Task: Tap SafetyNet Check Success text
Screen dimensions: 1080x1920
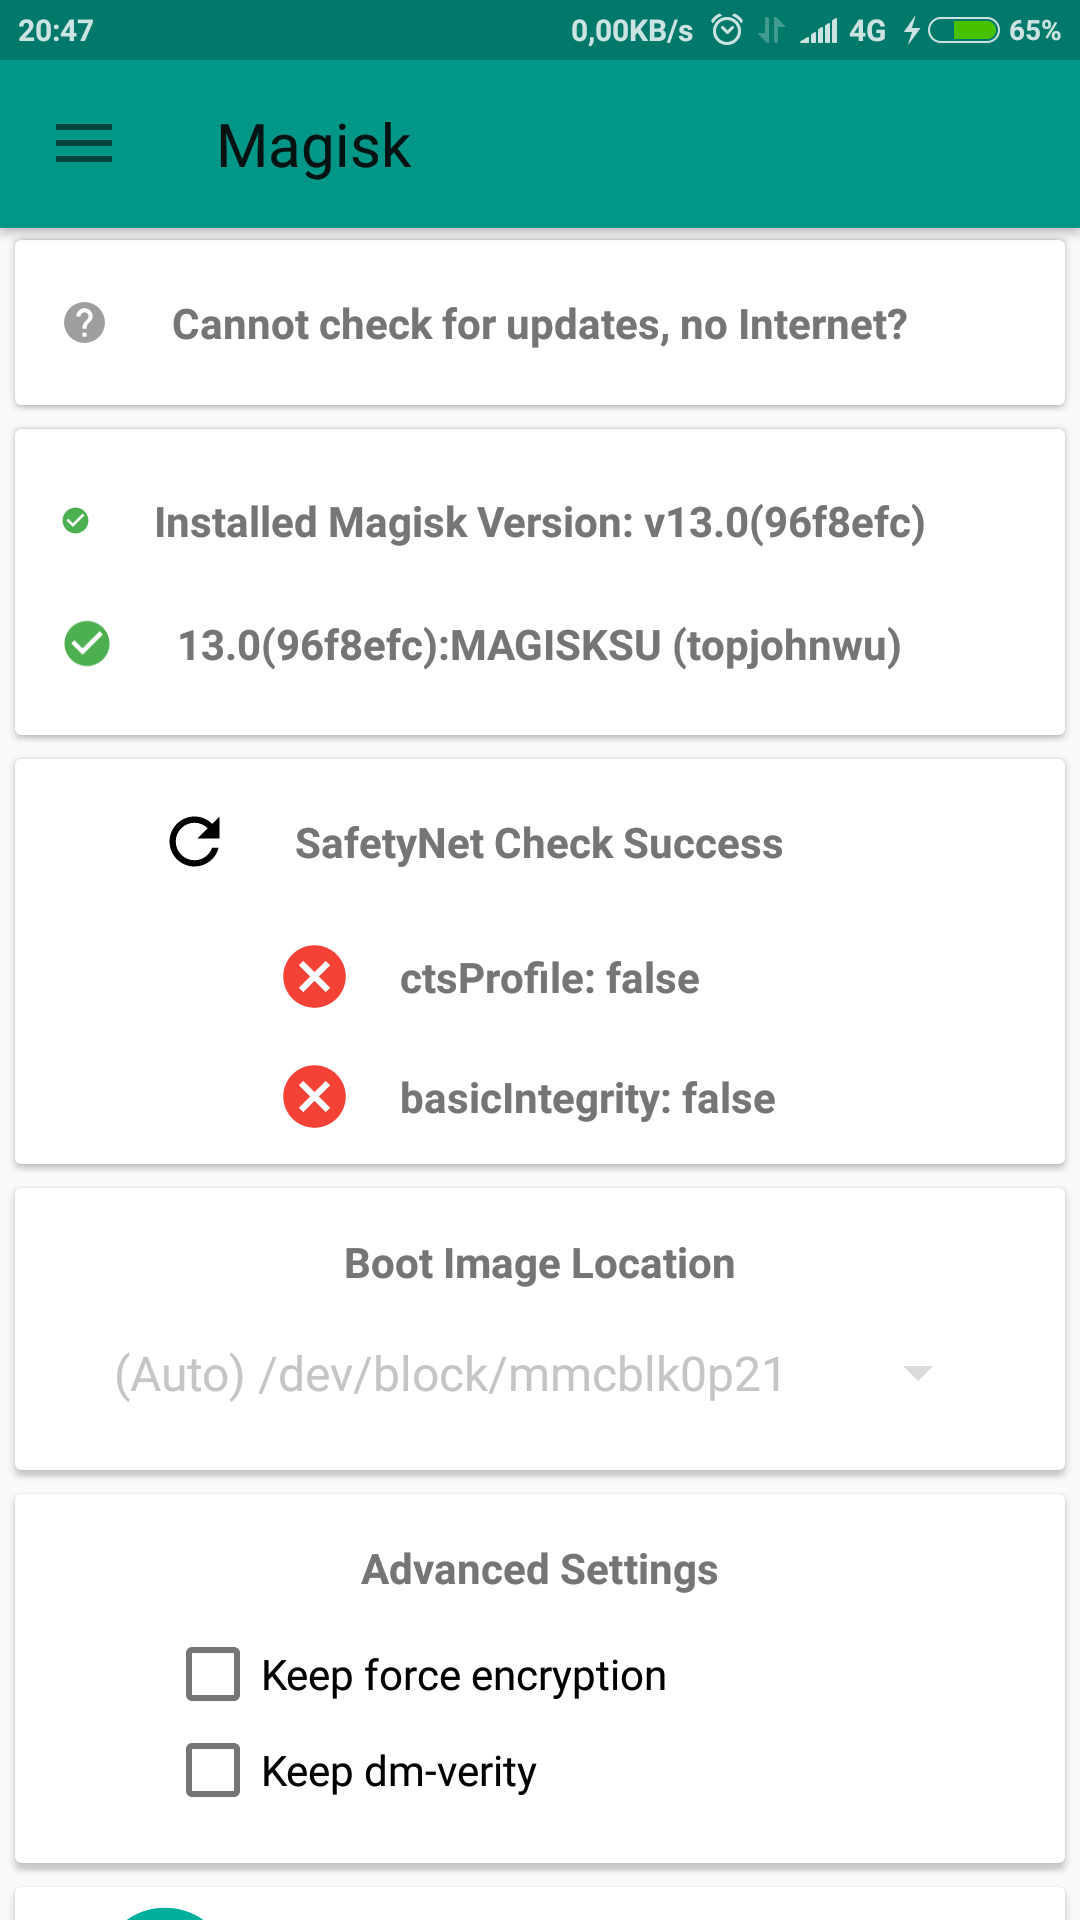Action: 539,844
